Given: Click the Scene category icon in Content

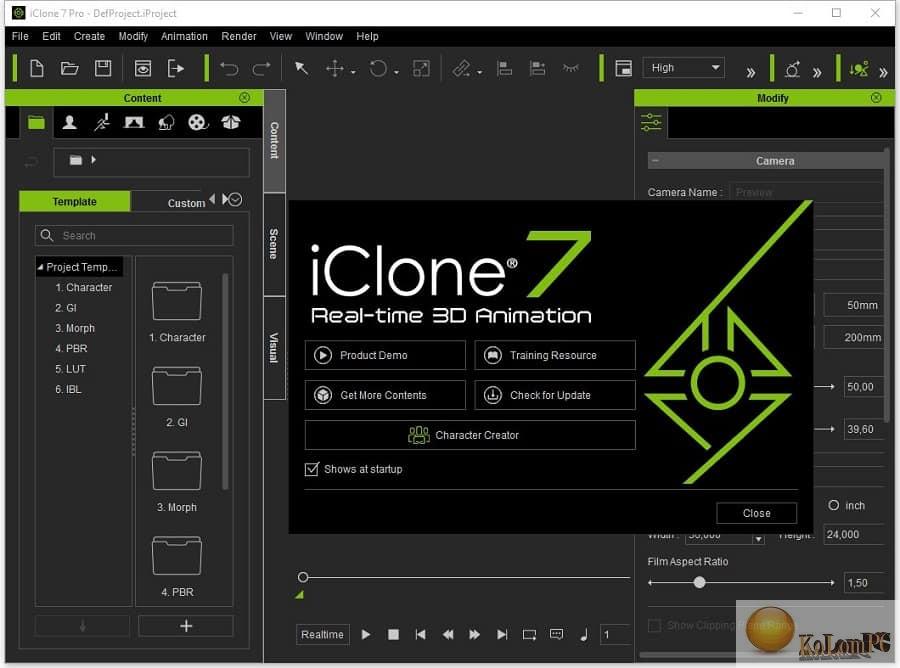Looking at the screenshot, I should coord(134,122).
